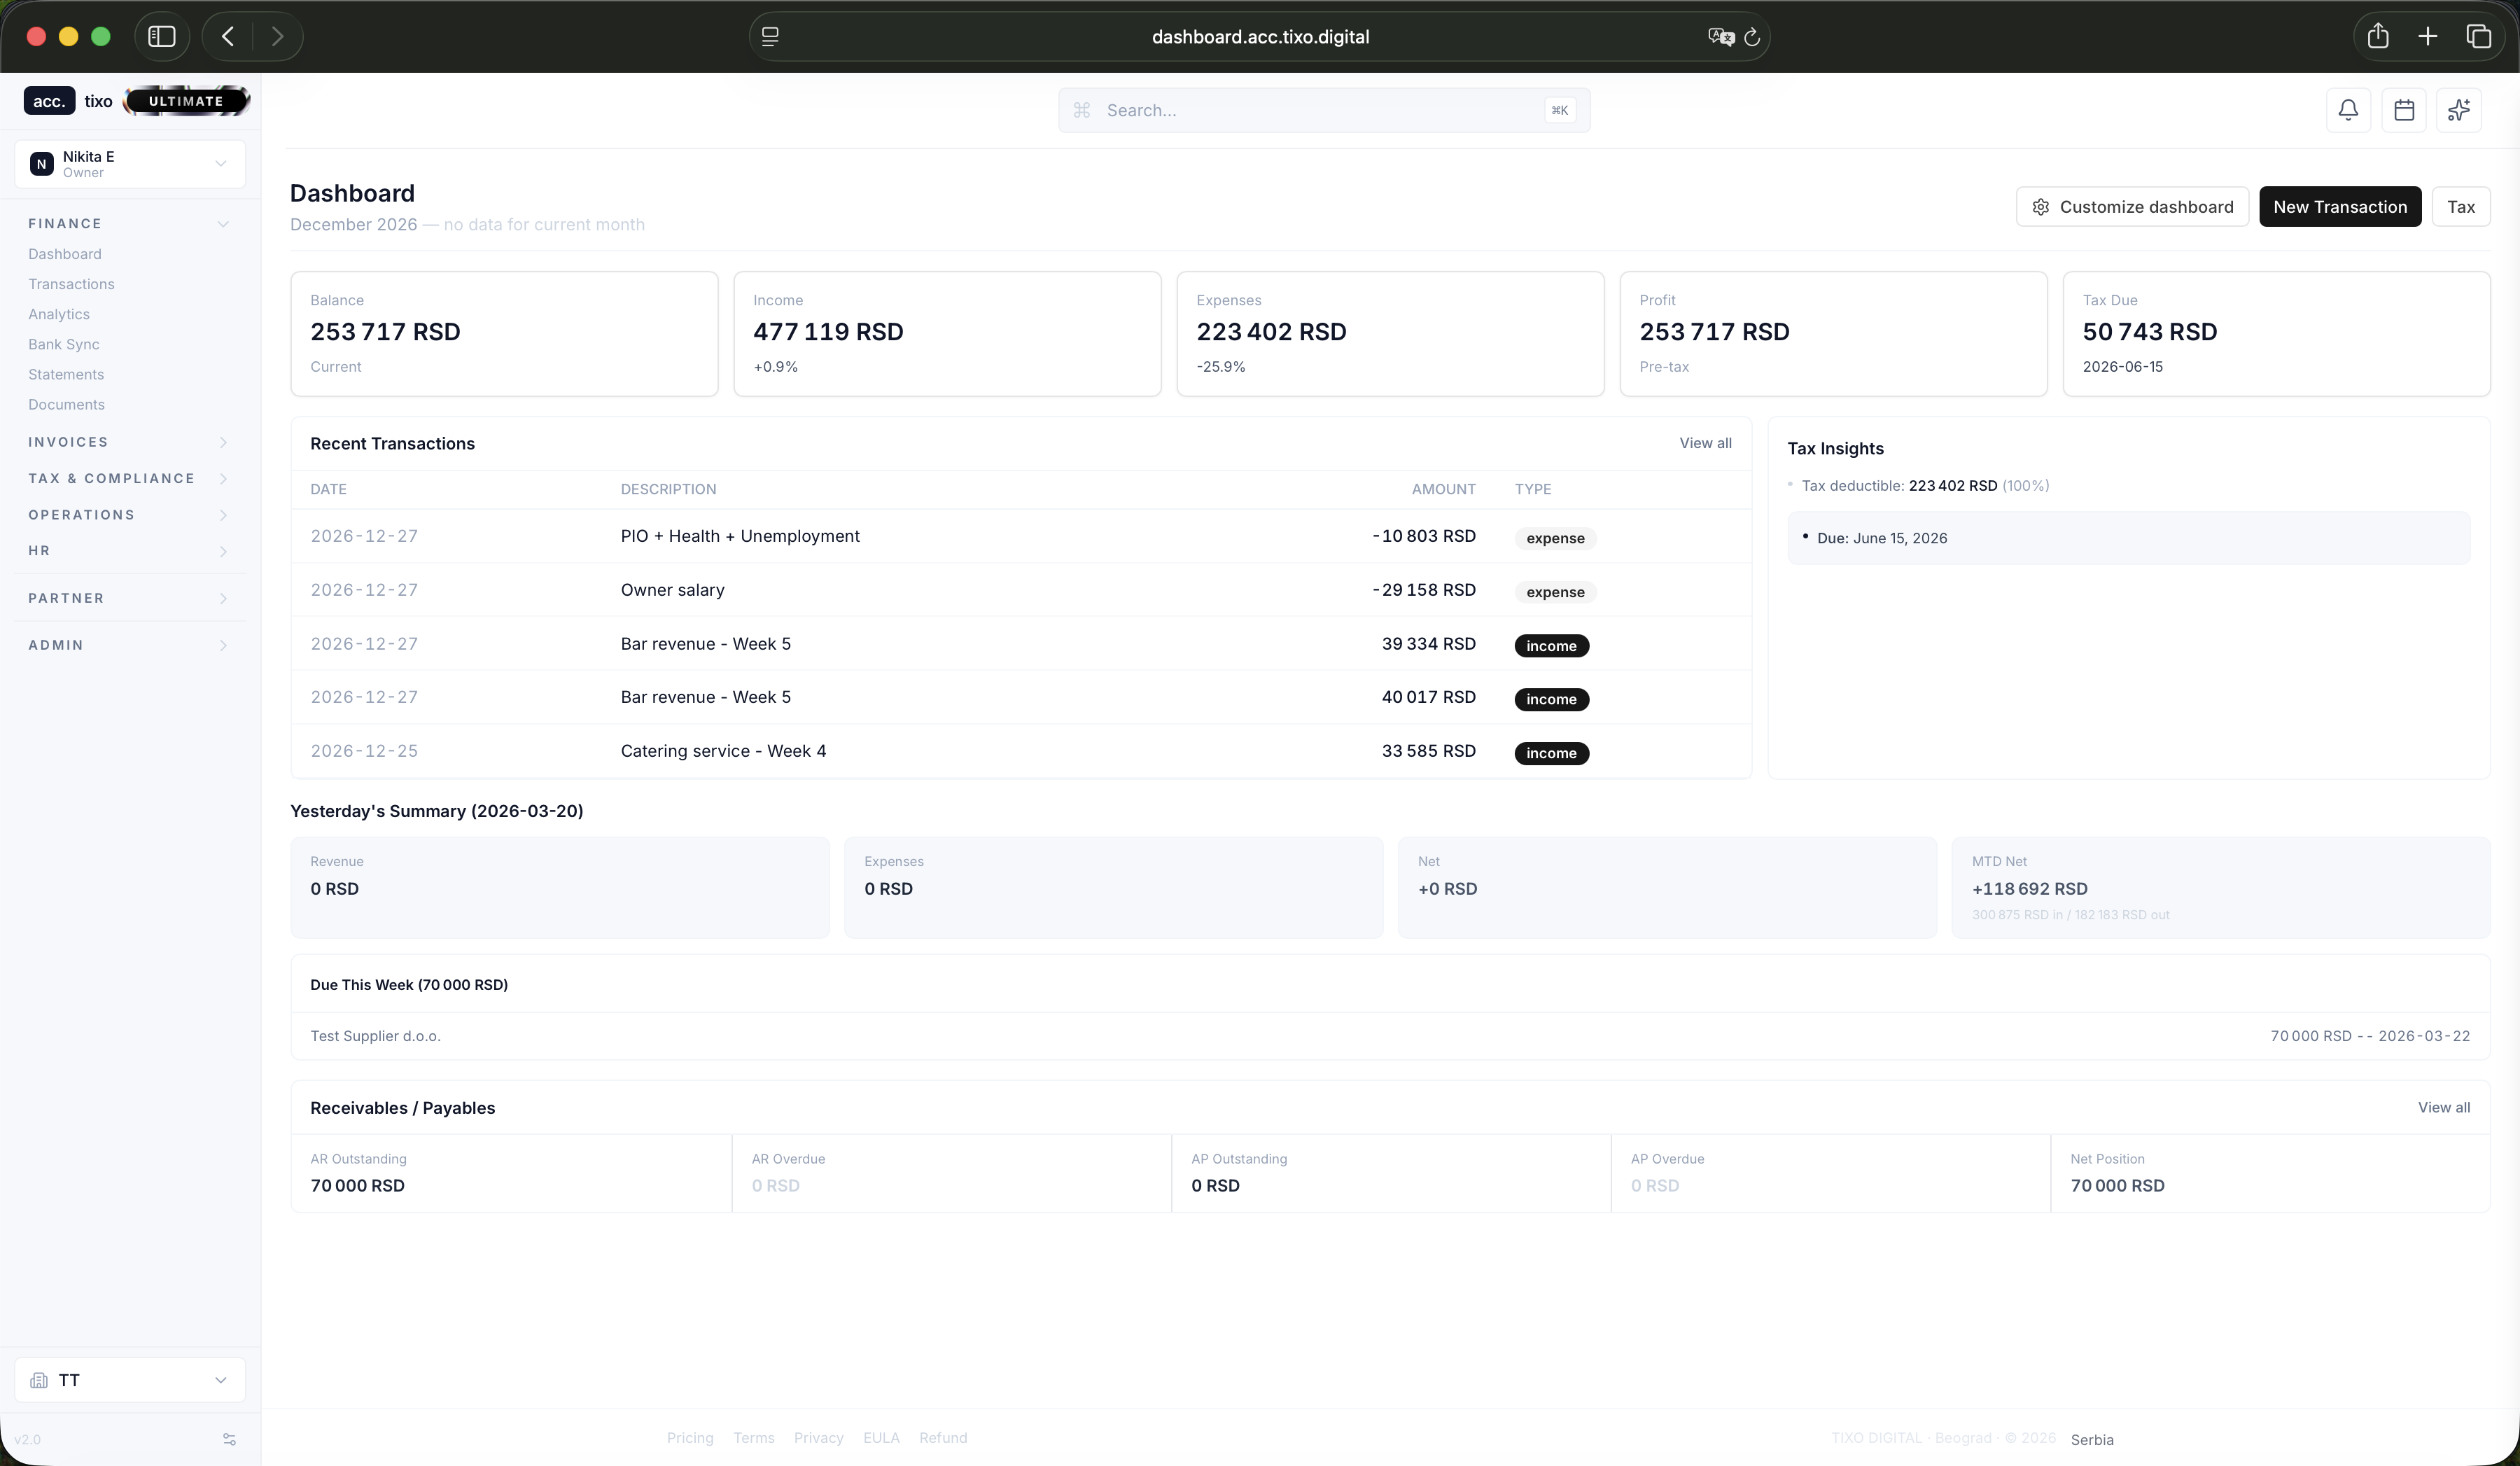Reload the page with refresh icon

point(1752,37)
